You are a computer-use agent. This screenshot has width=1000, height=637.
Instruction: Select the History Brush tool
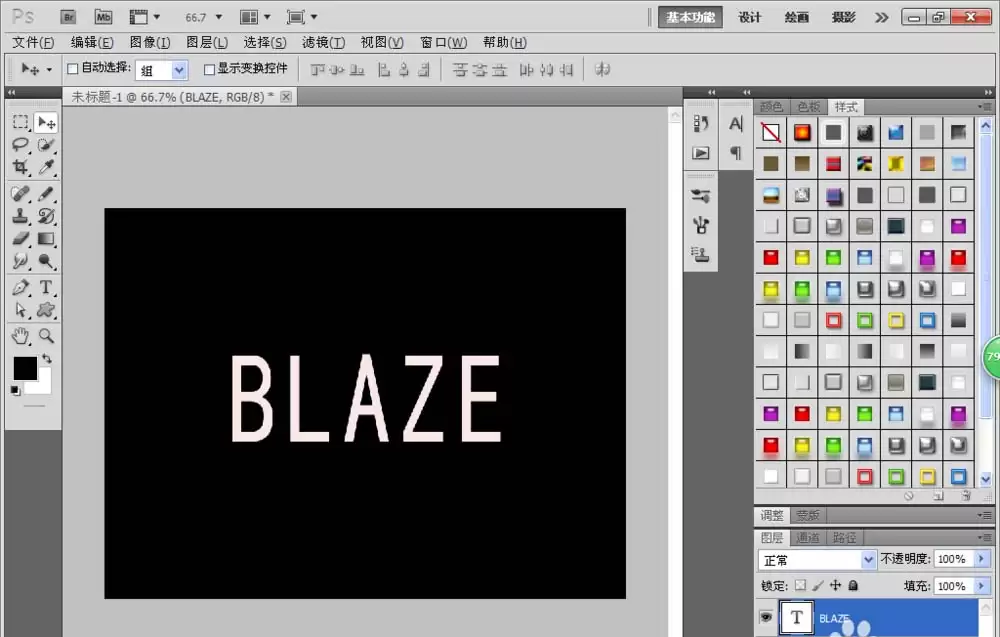[x=46, y=216]
